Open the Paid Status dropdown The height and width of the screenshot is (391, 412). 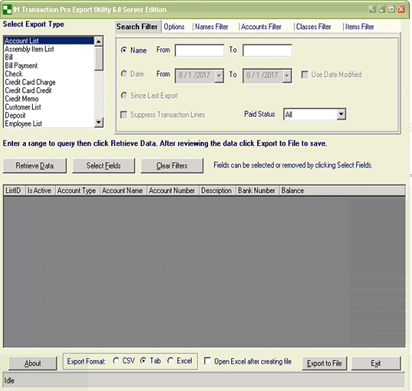point(341,114)
